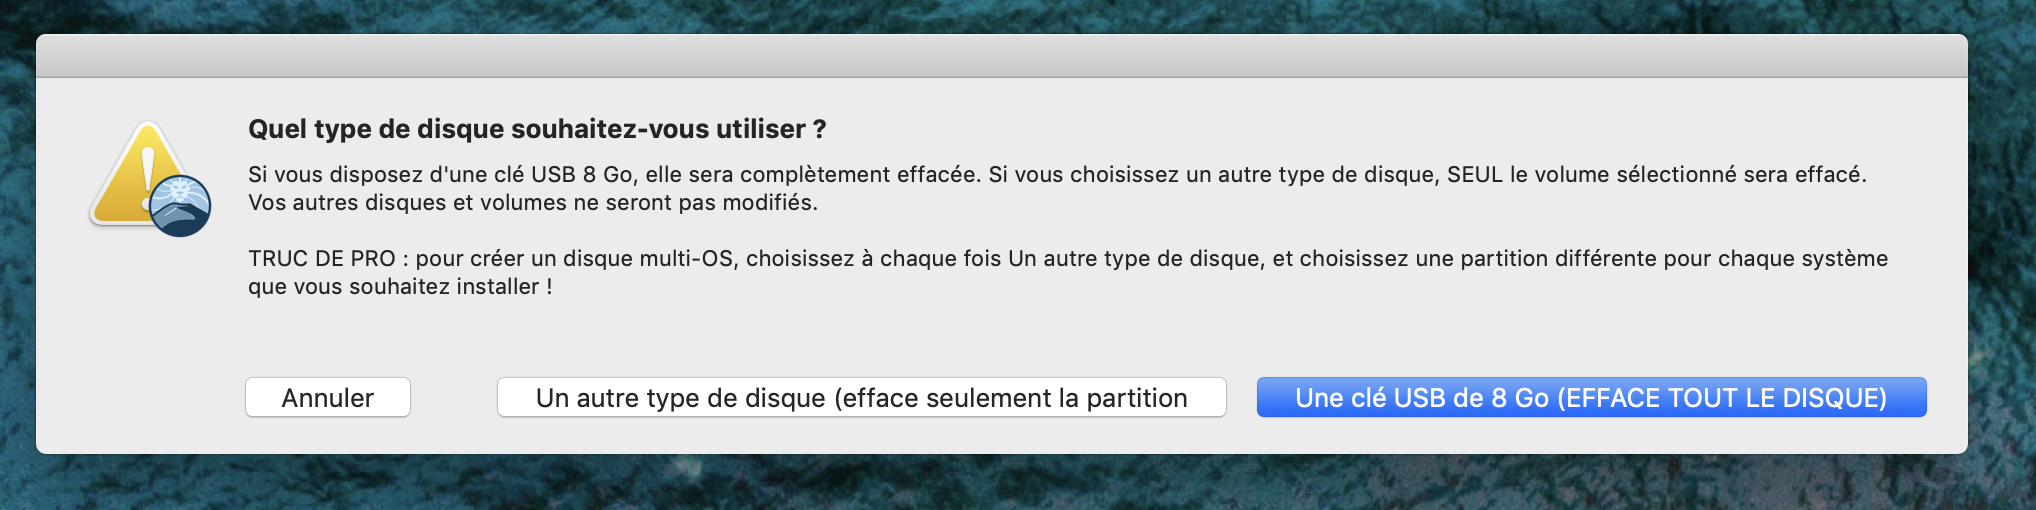Viewport: 2036px width, 510px height.
Task: Click the dialog's gray title bar
Action: click(1001, 56)
